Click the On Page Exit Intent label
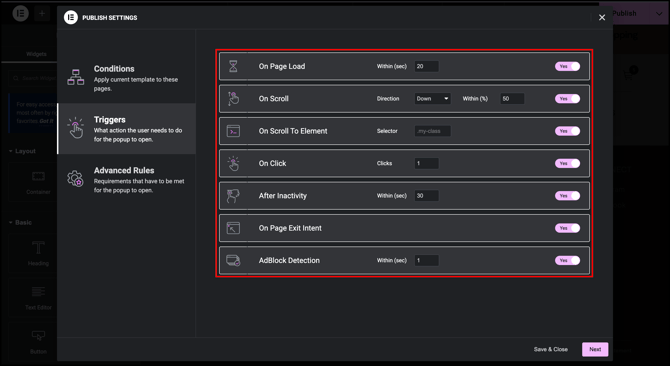Image resolution: width=670 pixels, height=366 pixels. click(290, 228)
